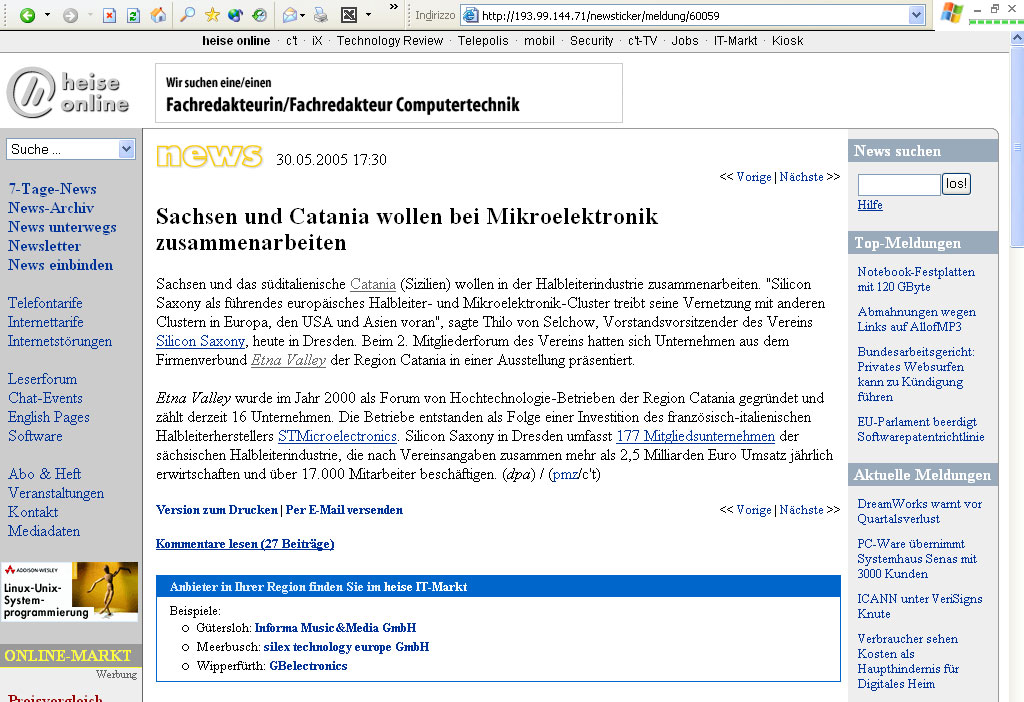
Task: Open iX in the top navigation
Action: [x=317, y=40]
